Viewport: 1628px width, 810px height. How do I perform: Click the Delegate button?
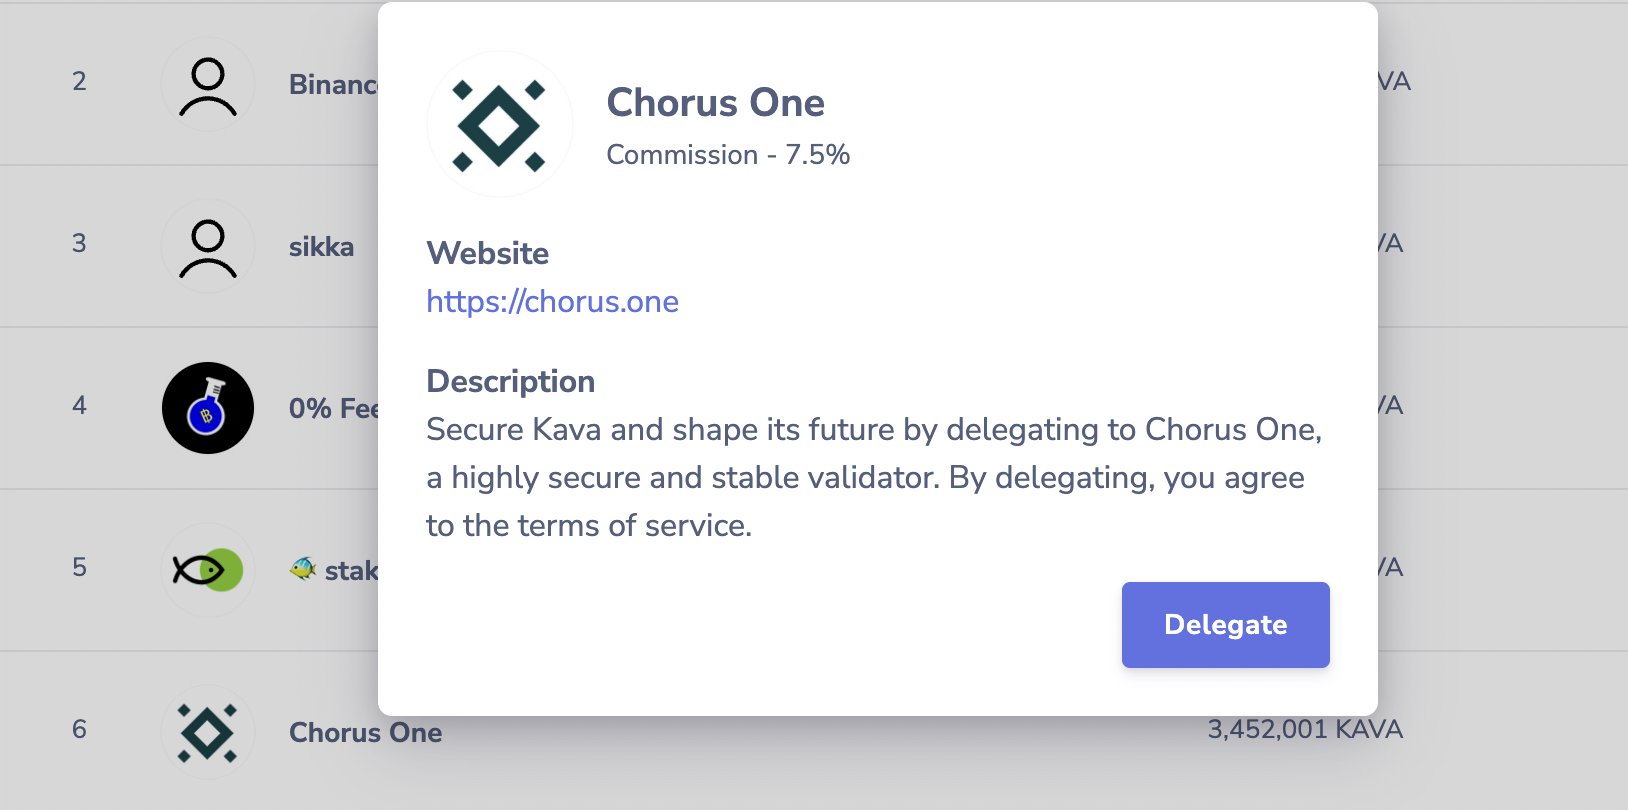tap(1225, 625)
